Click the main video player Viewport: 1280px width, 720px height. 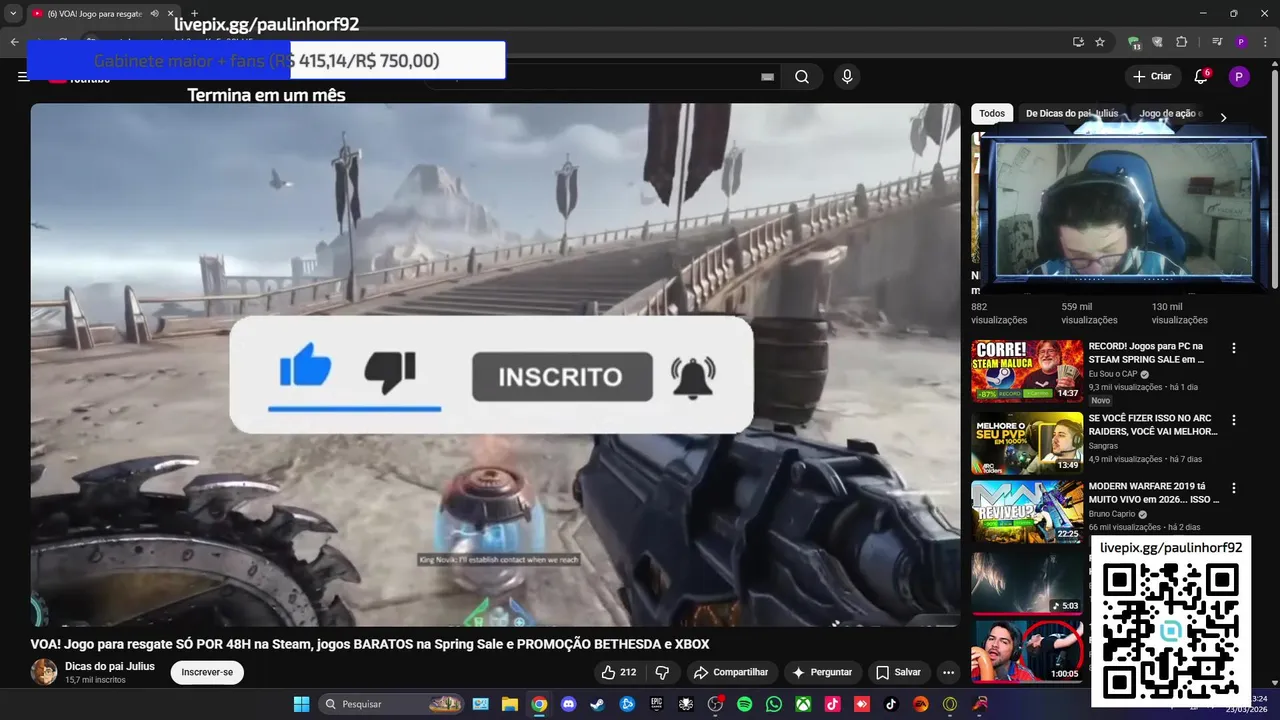pos(495,365)
